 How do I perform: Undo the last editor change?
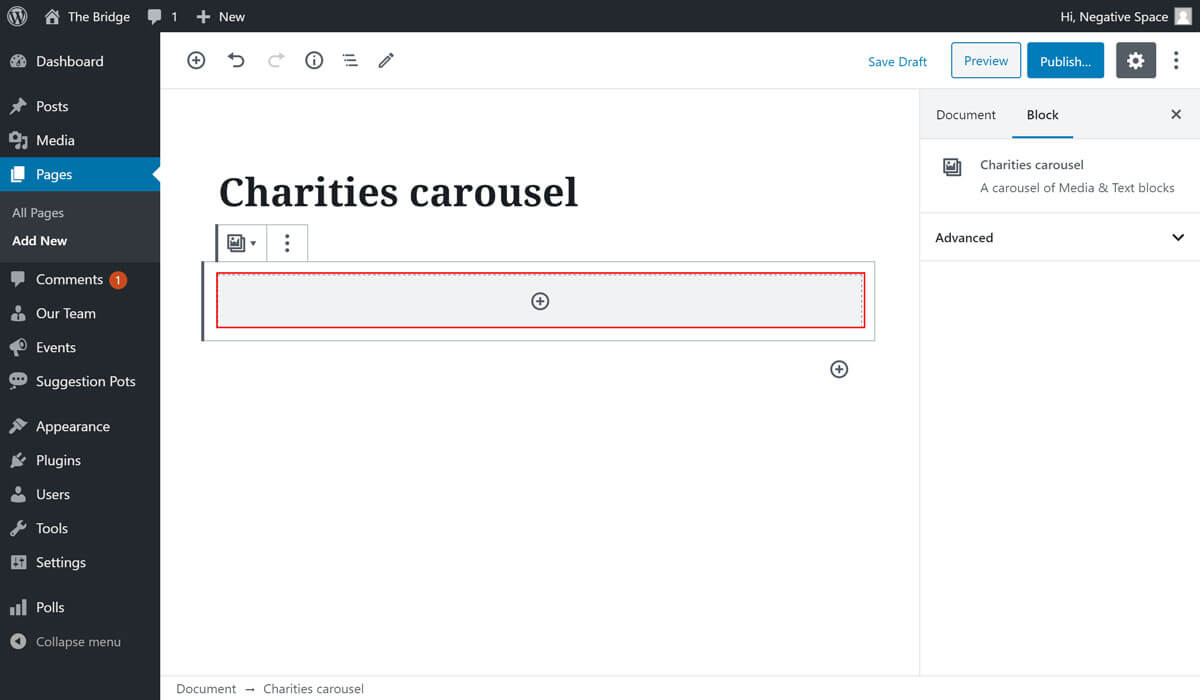coord(236,61)
